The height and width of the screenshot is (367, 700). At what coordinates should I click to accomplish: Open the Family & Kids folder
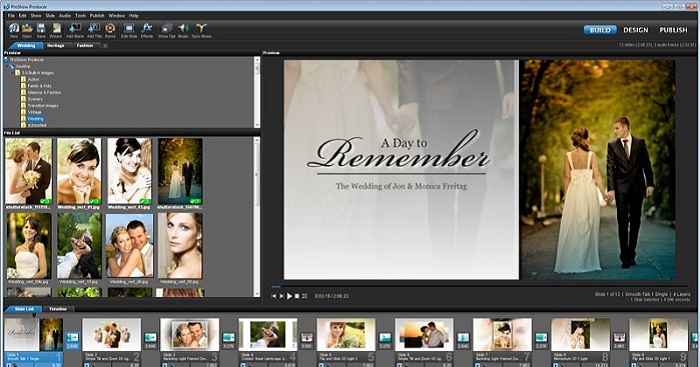click(x=39, y=86)
